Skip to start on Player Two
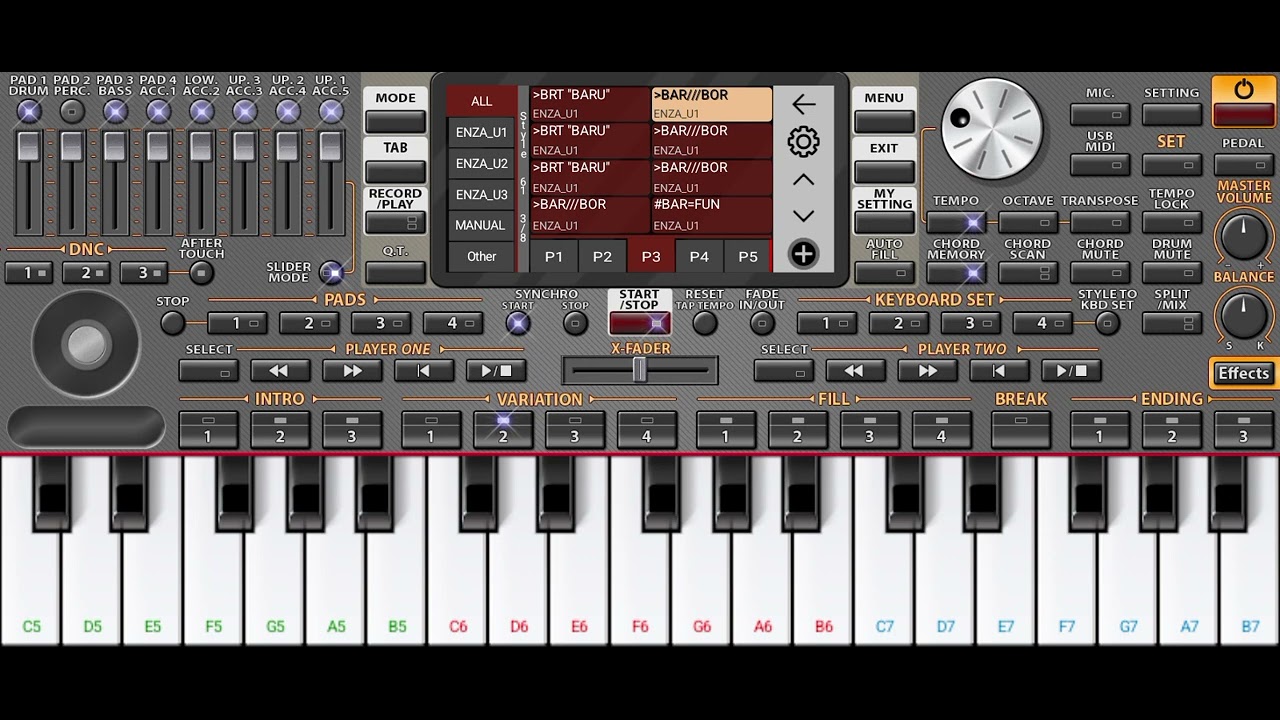The image size is (1280, 720). [999, 371]
